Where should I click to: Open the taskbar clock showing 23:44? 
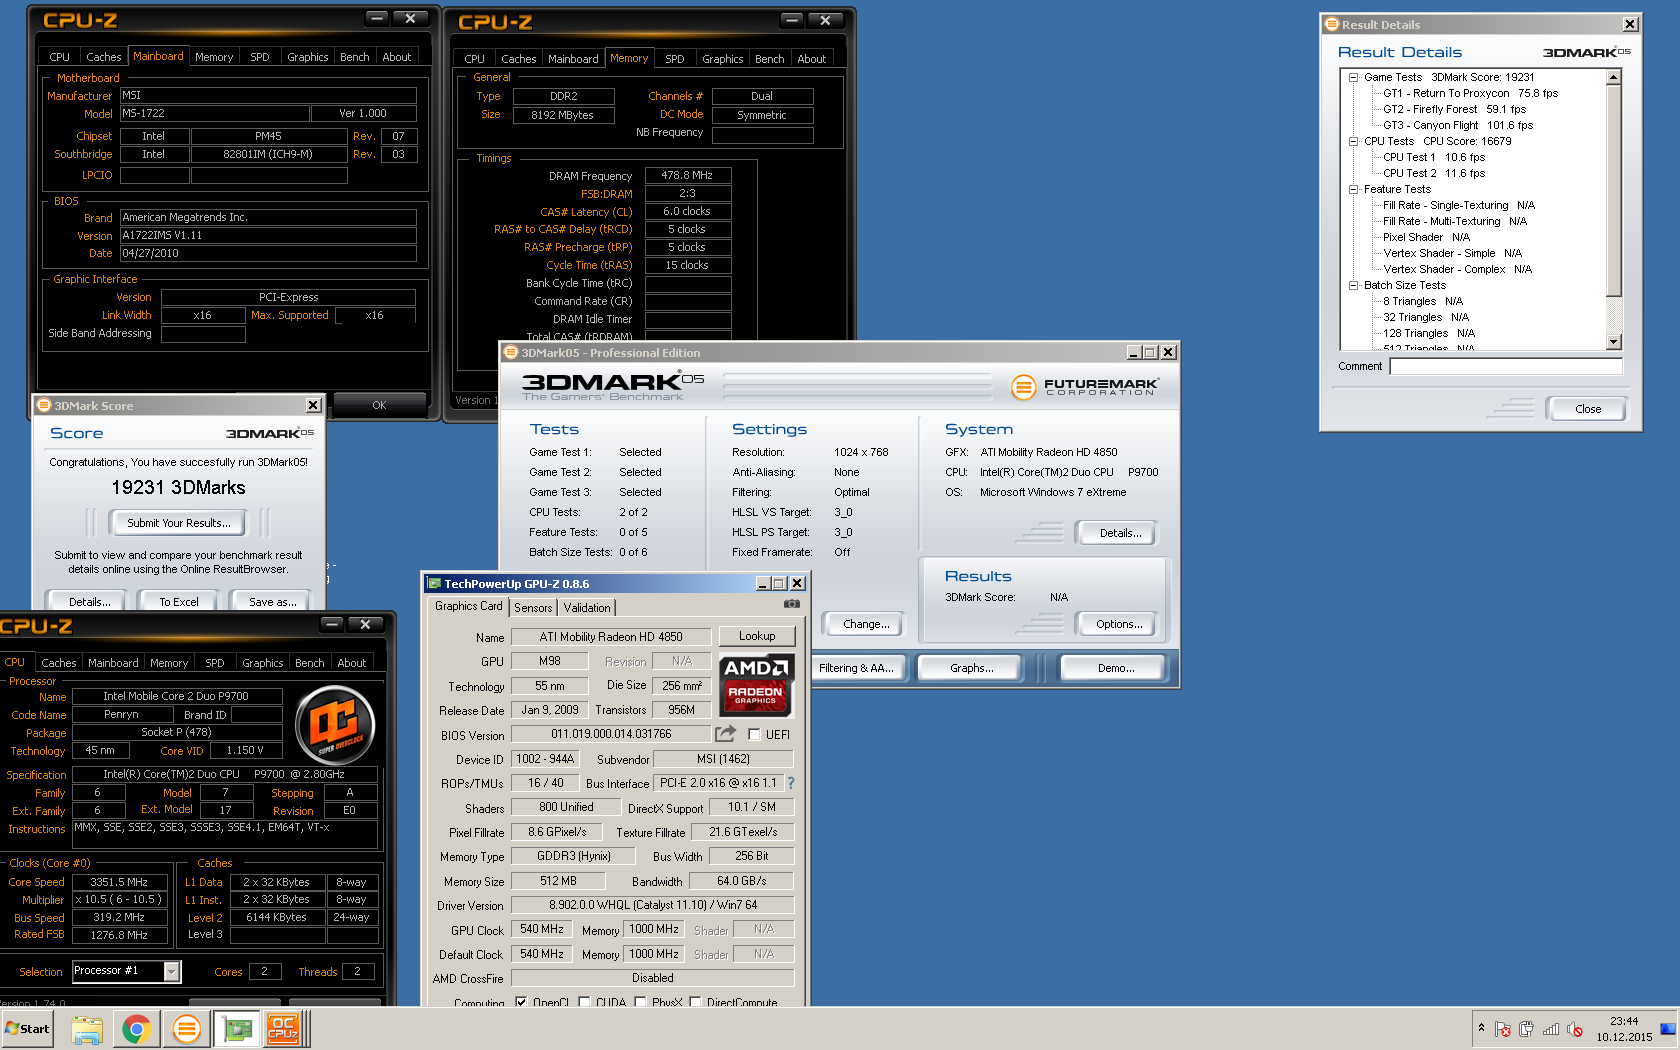pos(1624,1029)
